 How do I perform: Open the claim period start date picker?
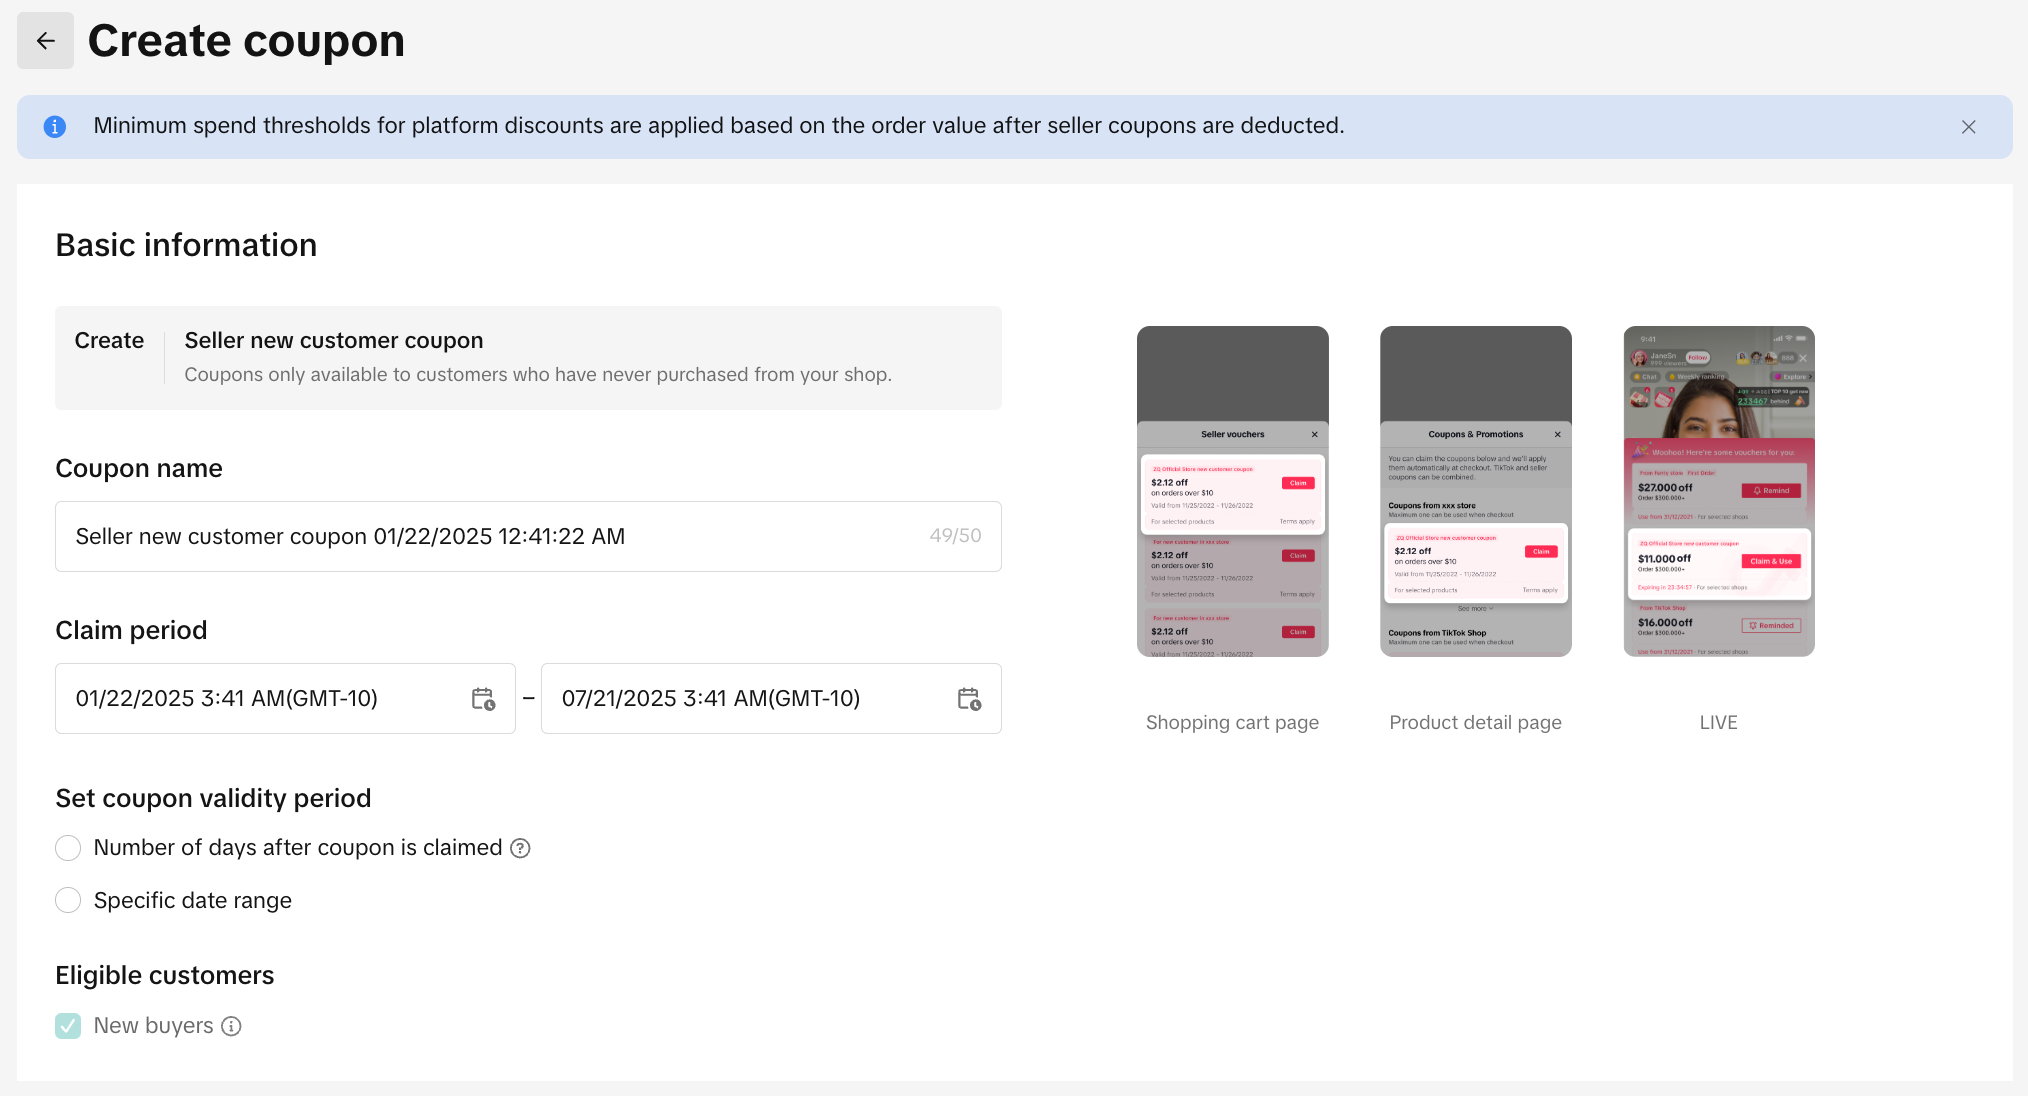[260, 699]
